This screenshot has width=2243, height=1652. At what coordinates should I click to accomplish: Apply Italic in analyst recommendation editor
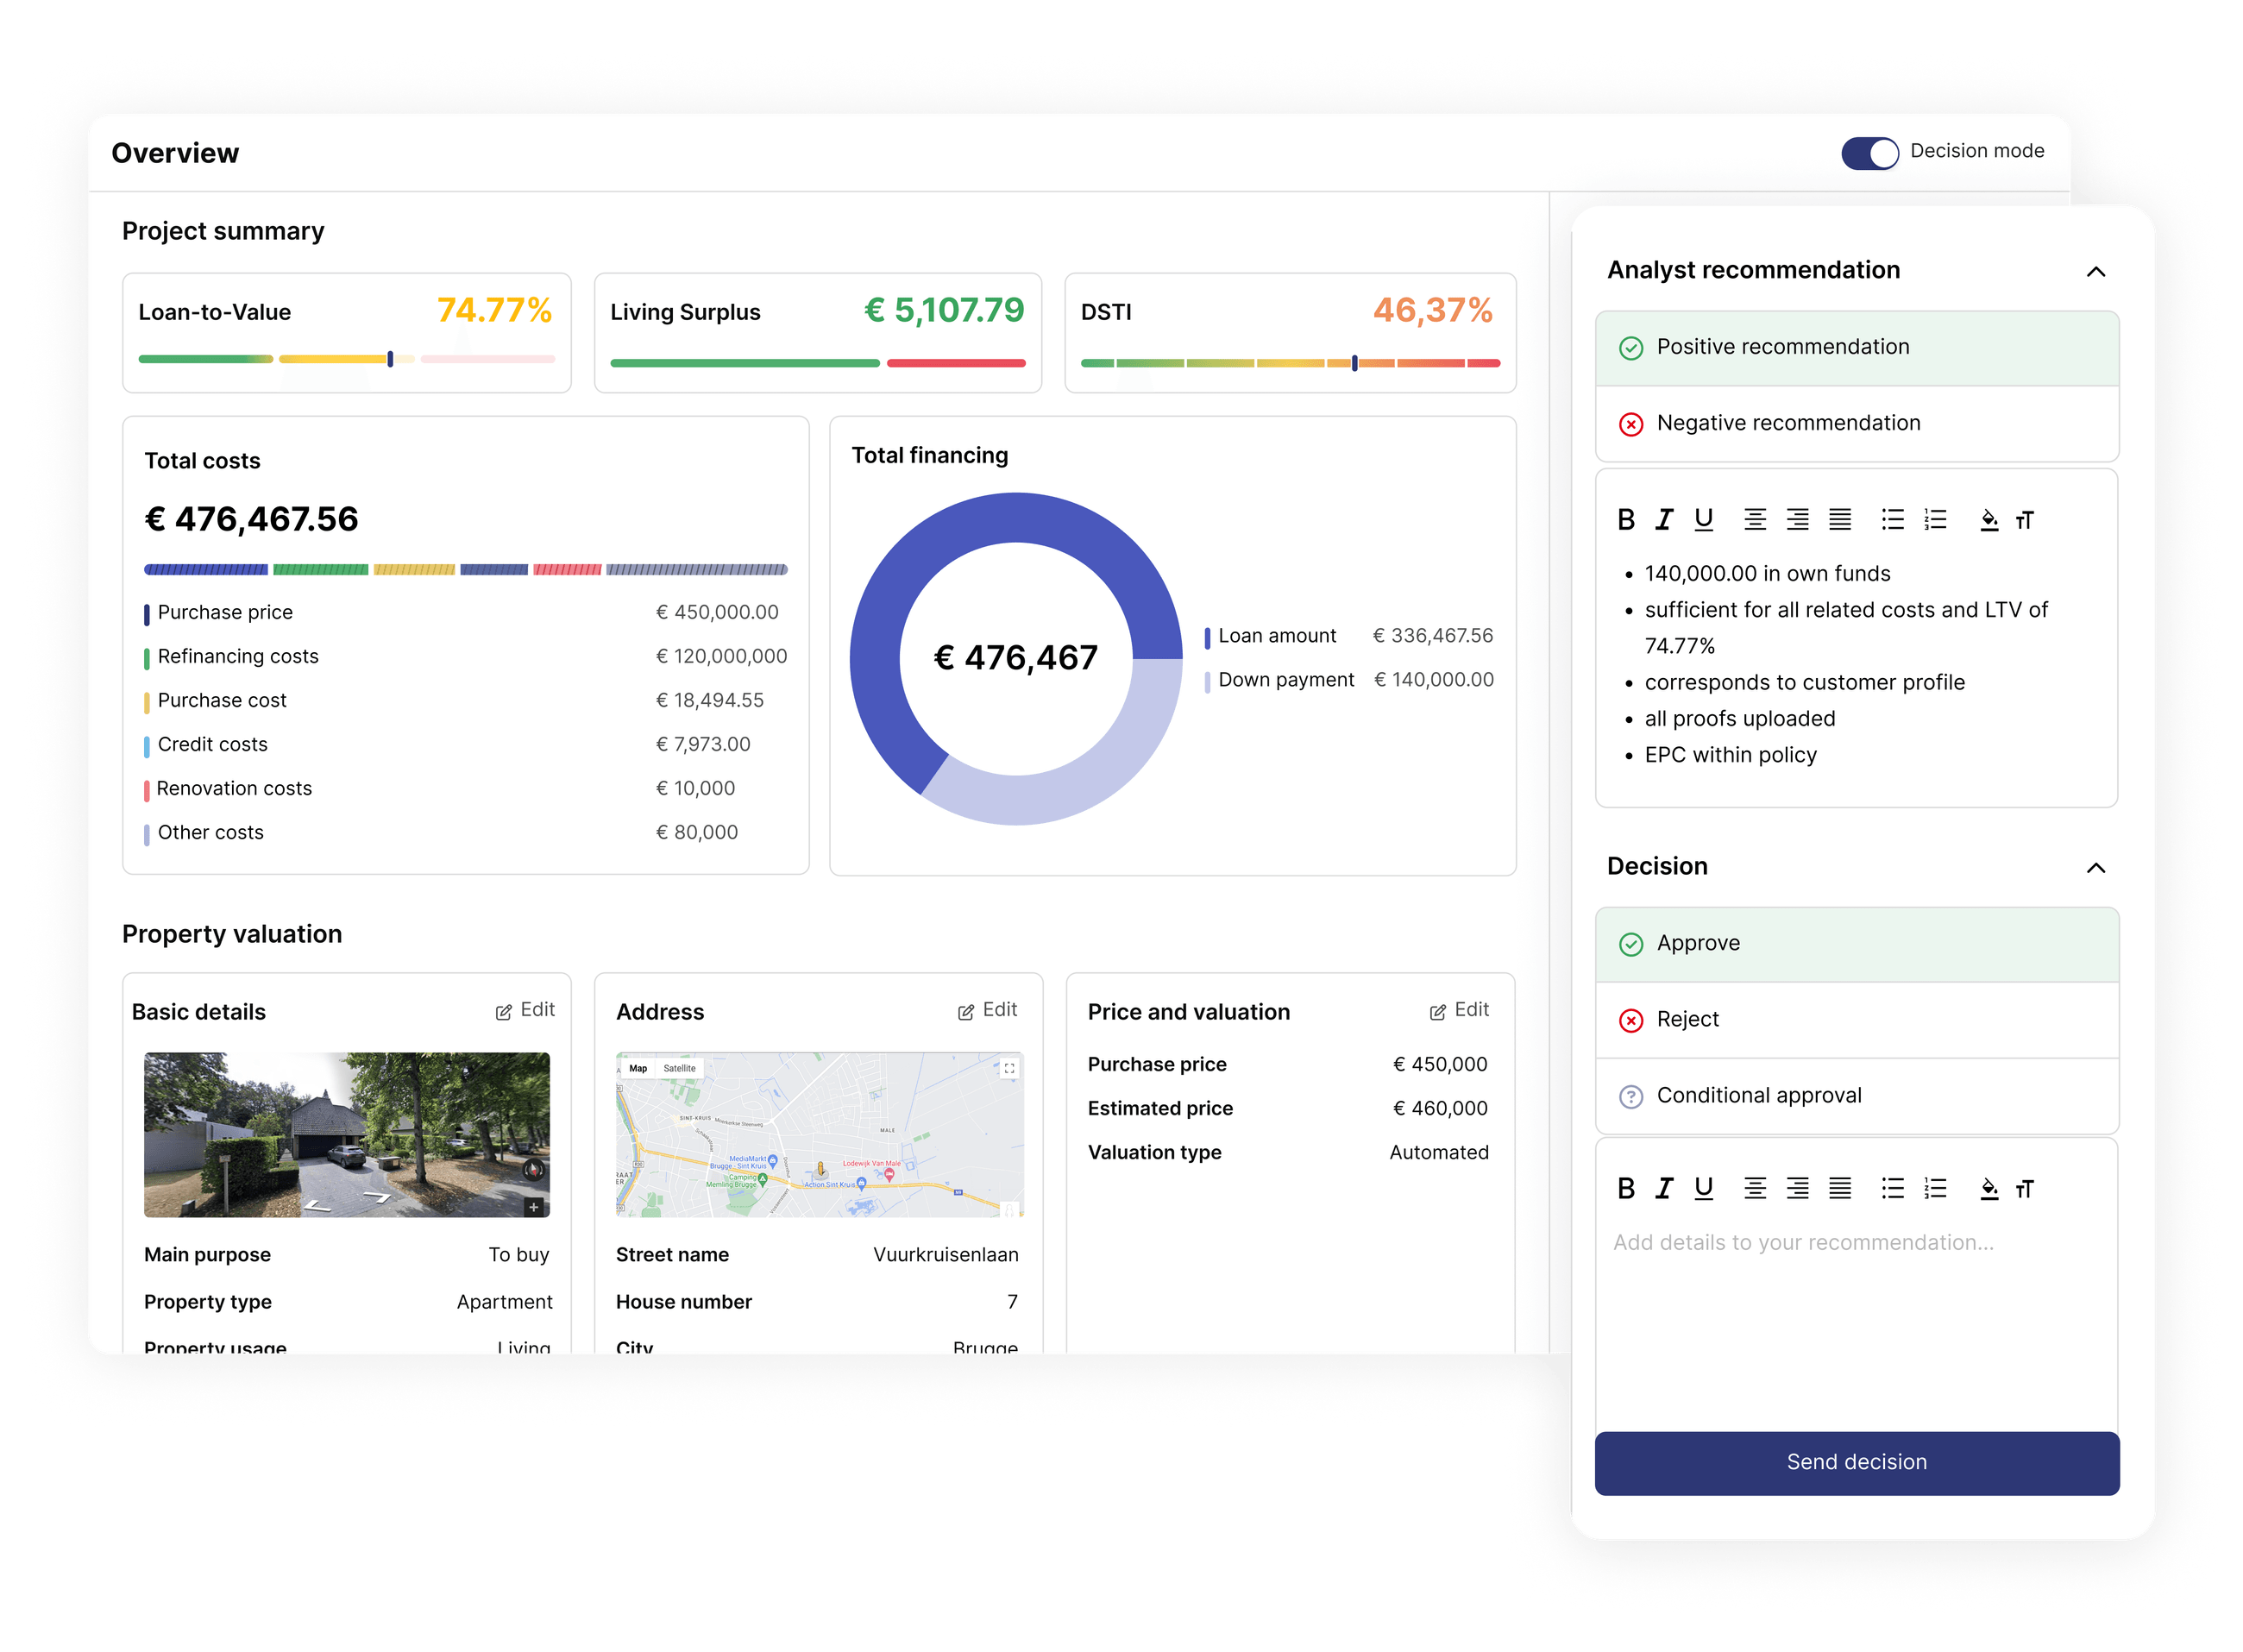tap(1664, 519)
